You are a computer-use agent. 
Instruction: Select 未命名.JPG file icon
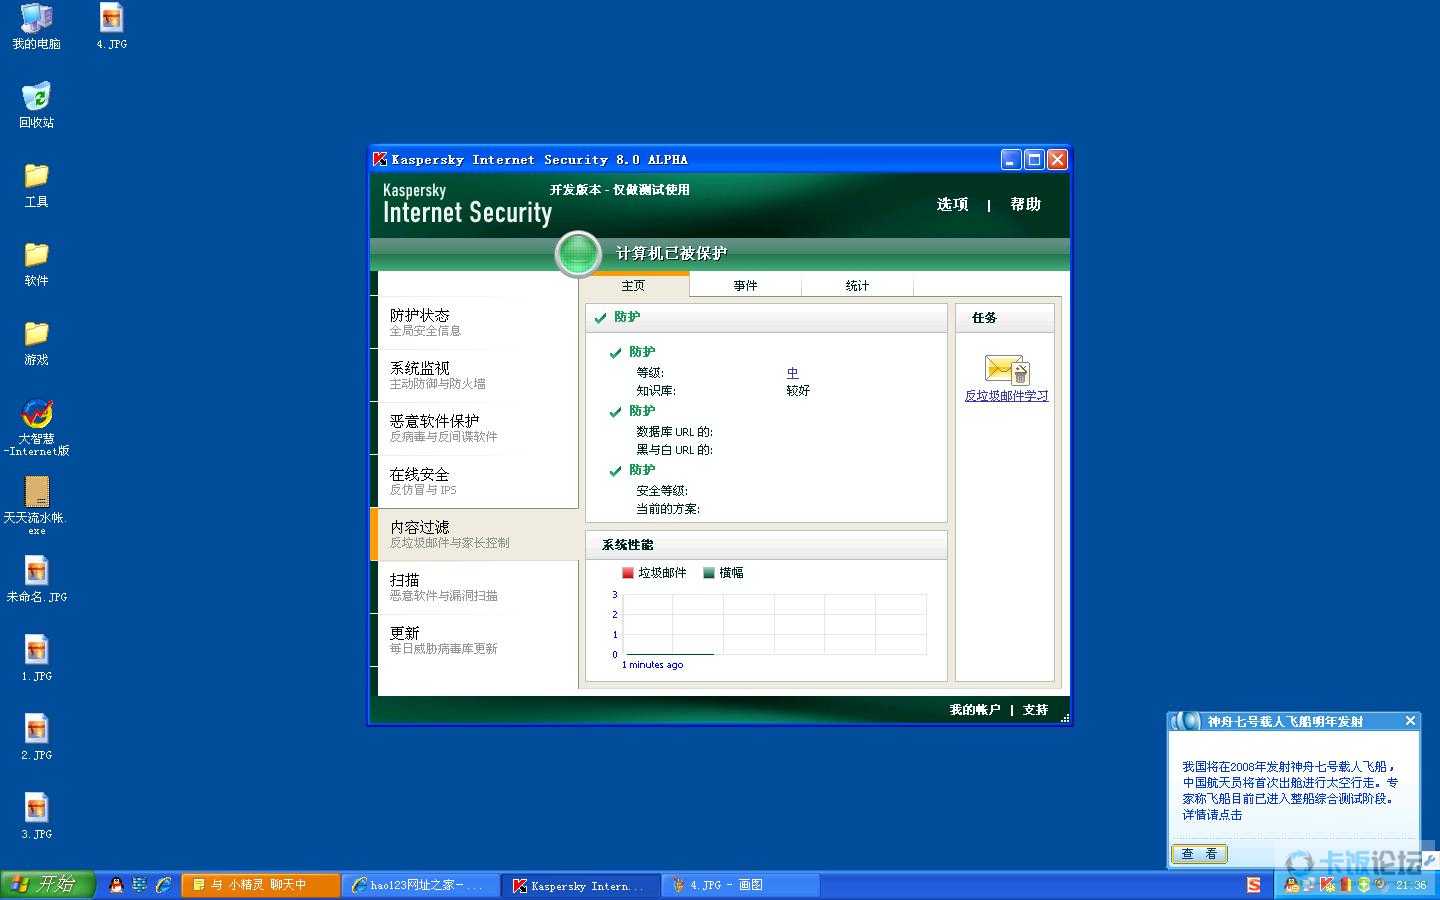point(36,581)
